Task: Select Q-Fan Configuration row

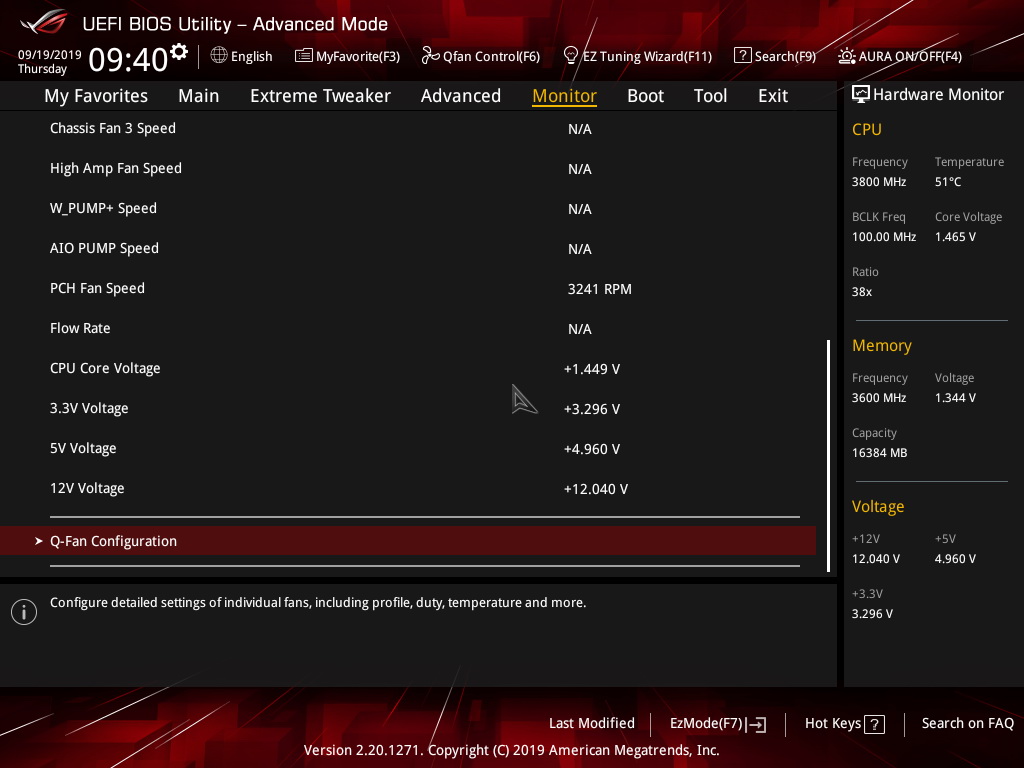Action: click(x=408, y=541)
